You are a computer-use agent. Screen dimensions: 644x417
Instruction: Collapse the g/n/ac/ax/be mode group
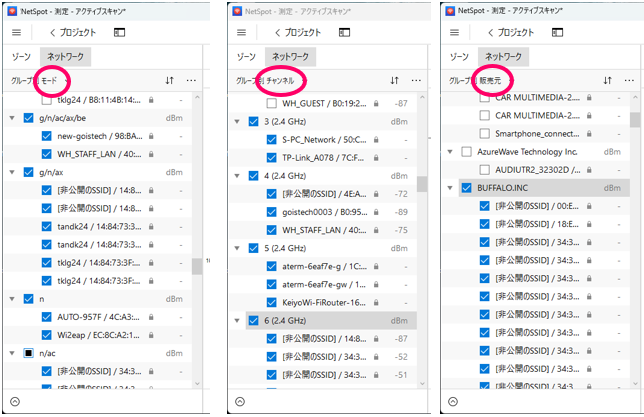[11, 118]
